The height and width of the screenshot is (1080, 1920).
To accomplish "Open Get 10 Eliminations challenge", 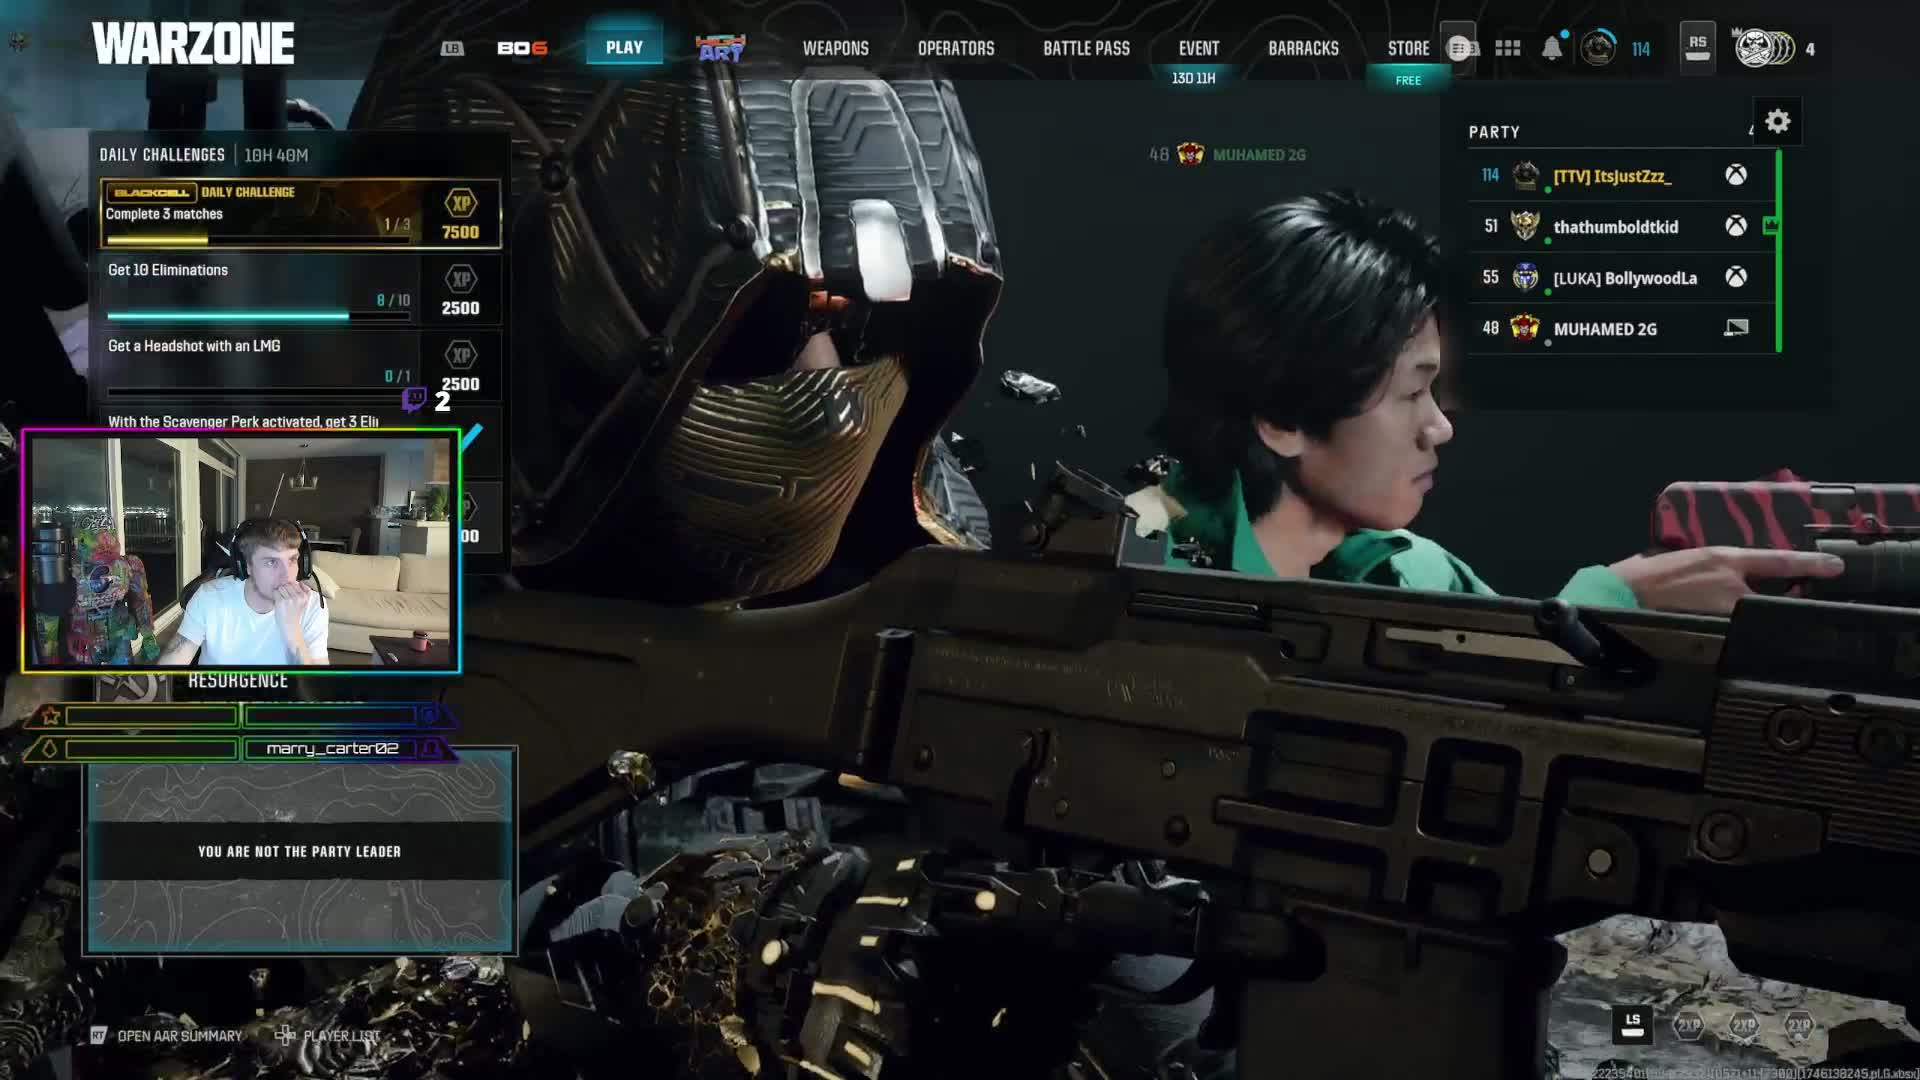I will tap(300, 290).
